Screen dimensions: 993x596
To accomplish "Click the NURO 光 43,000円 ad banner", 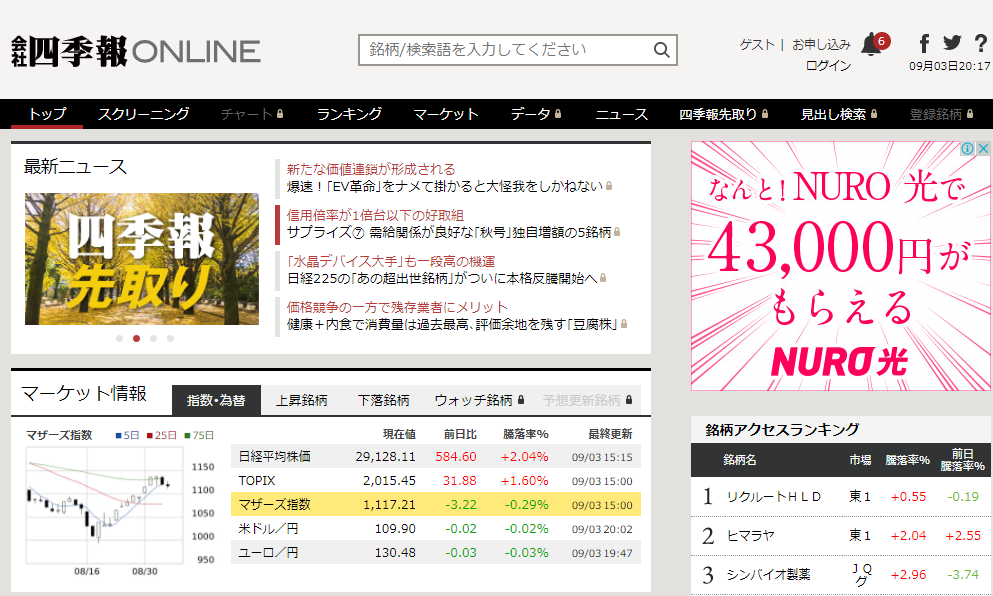I will (841, 266).
